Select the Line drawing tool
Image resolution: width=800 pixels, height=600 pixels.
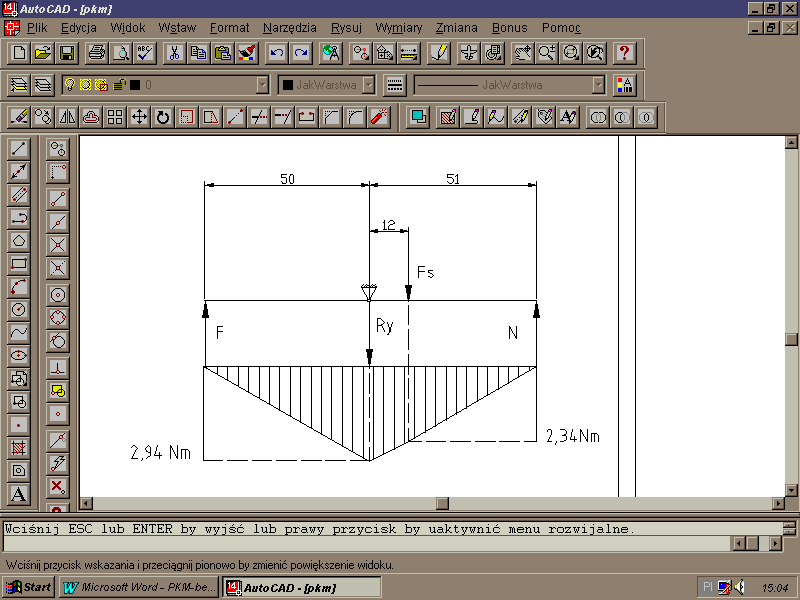point(18,149)
